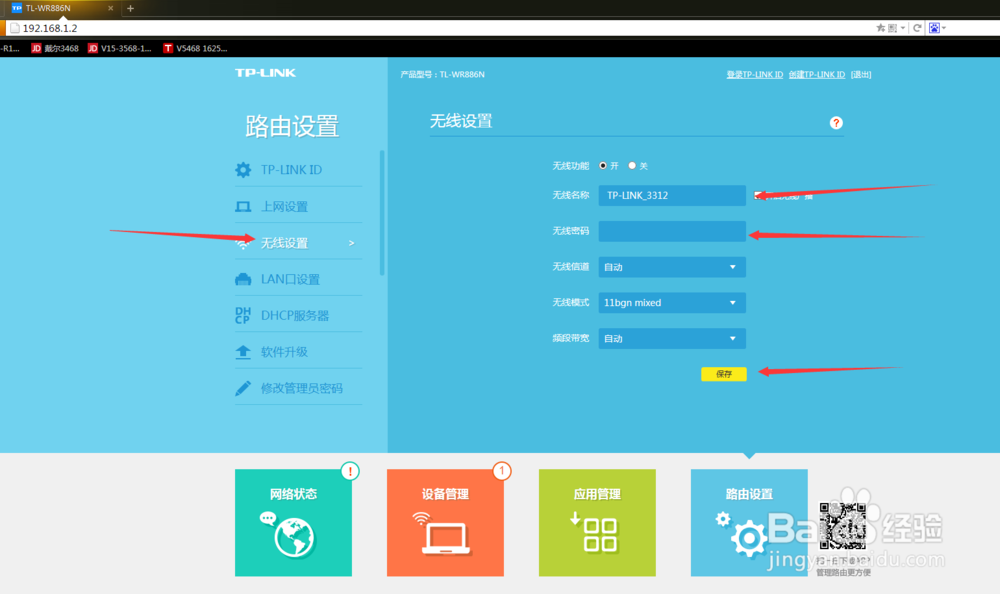Click the Baidu paw icon in toolbar

pyautogui.click(x=934, y=28)
